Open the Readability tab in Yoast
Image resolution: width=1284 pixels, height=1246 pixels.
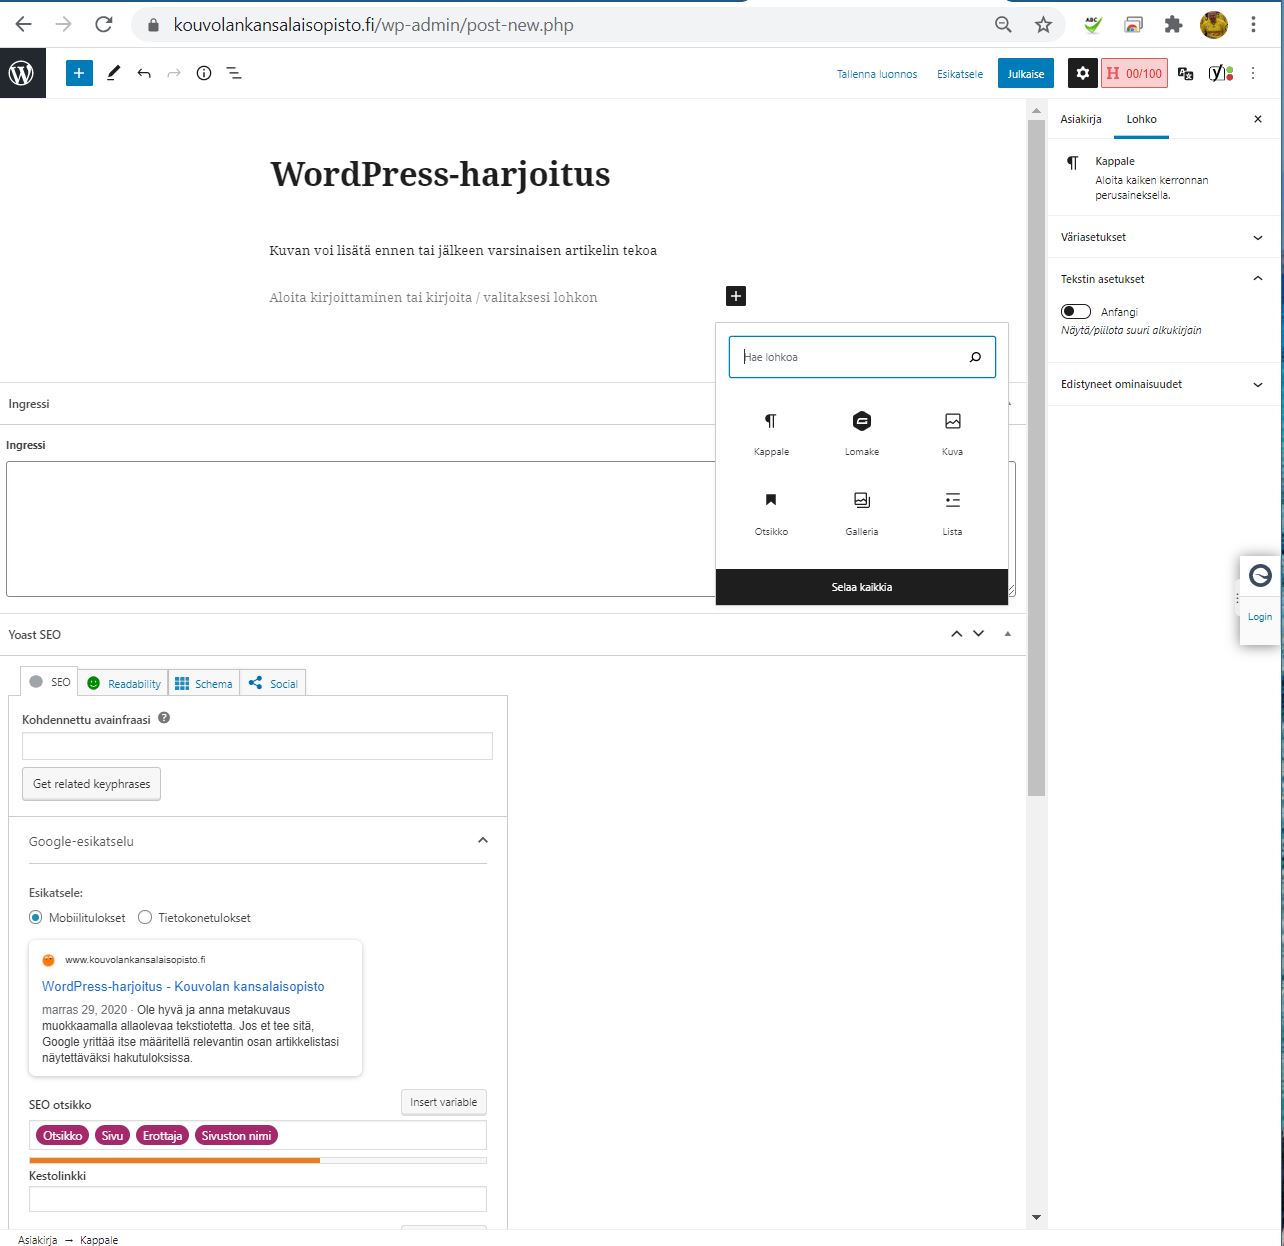(124, 683)
